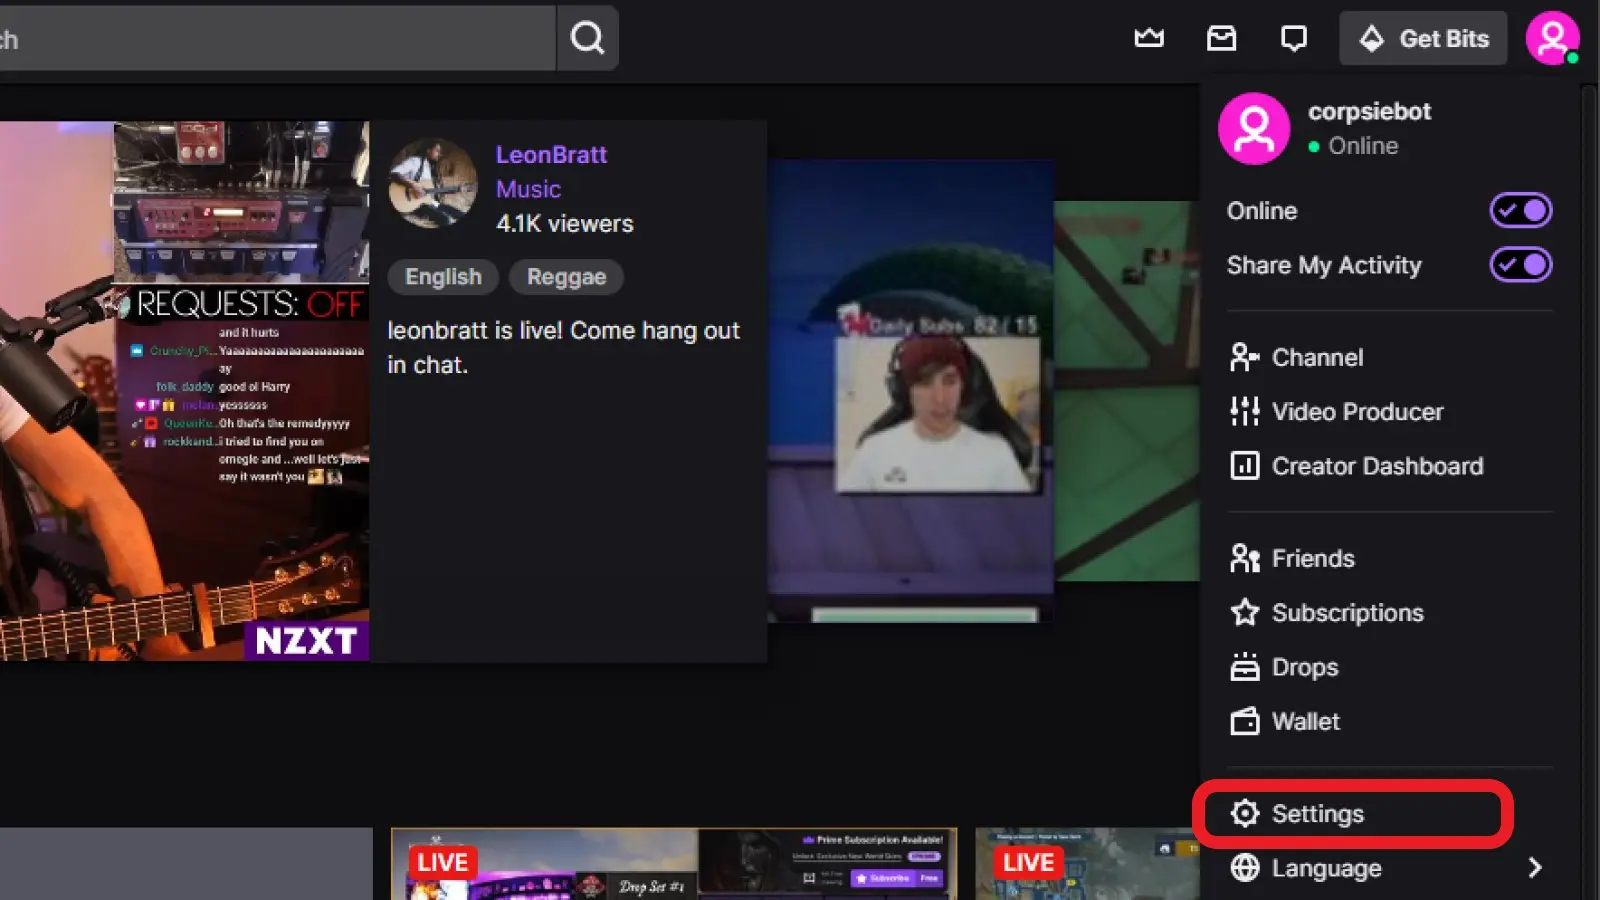Toggle the Online status switch
Screen dimensions: 1600x900
tap(1520, 210)
